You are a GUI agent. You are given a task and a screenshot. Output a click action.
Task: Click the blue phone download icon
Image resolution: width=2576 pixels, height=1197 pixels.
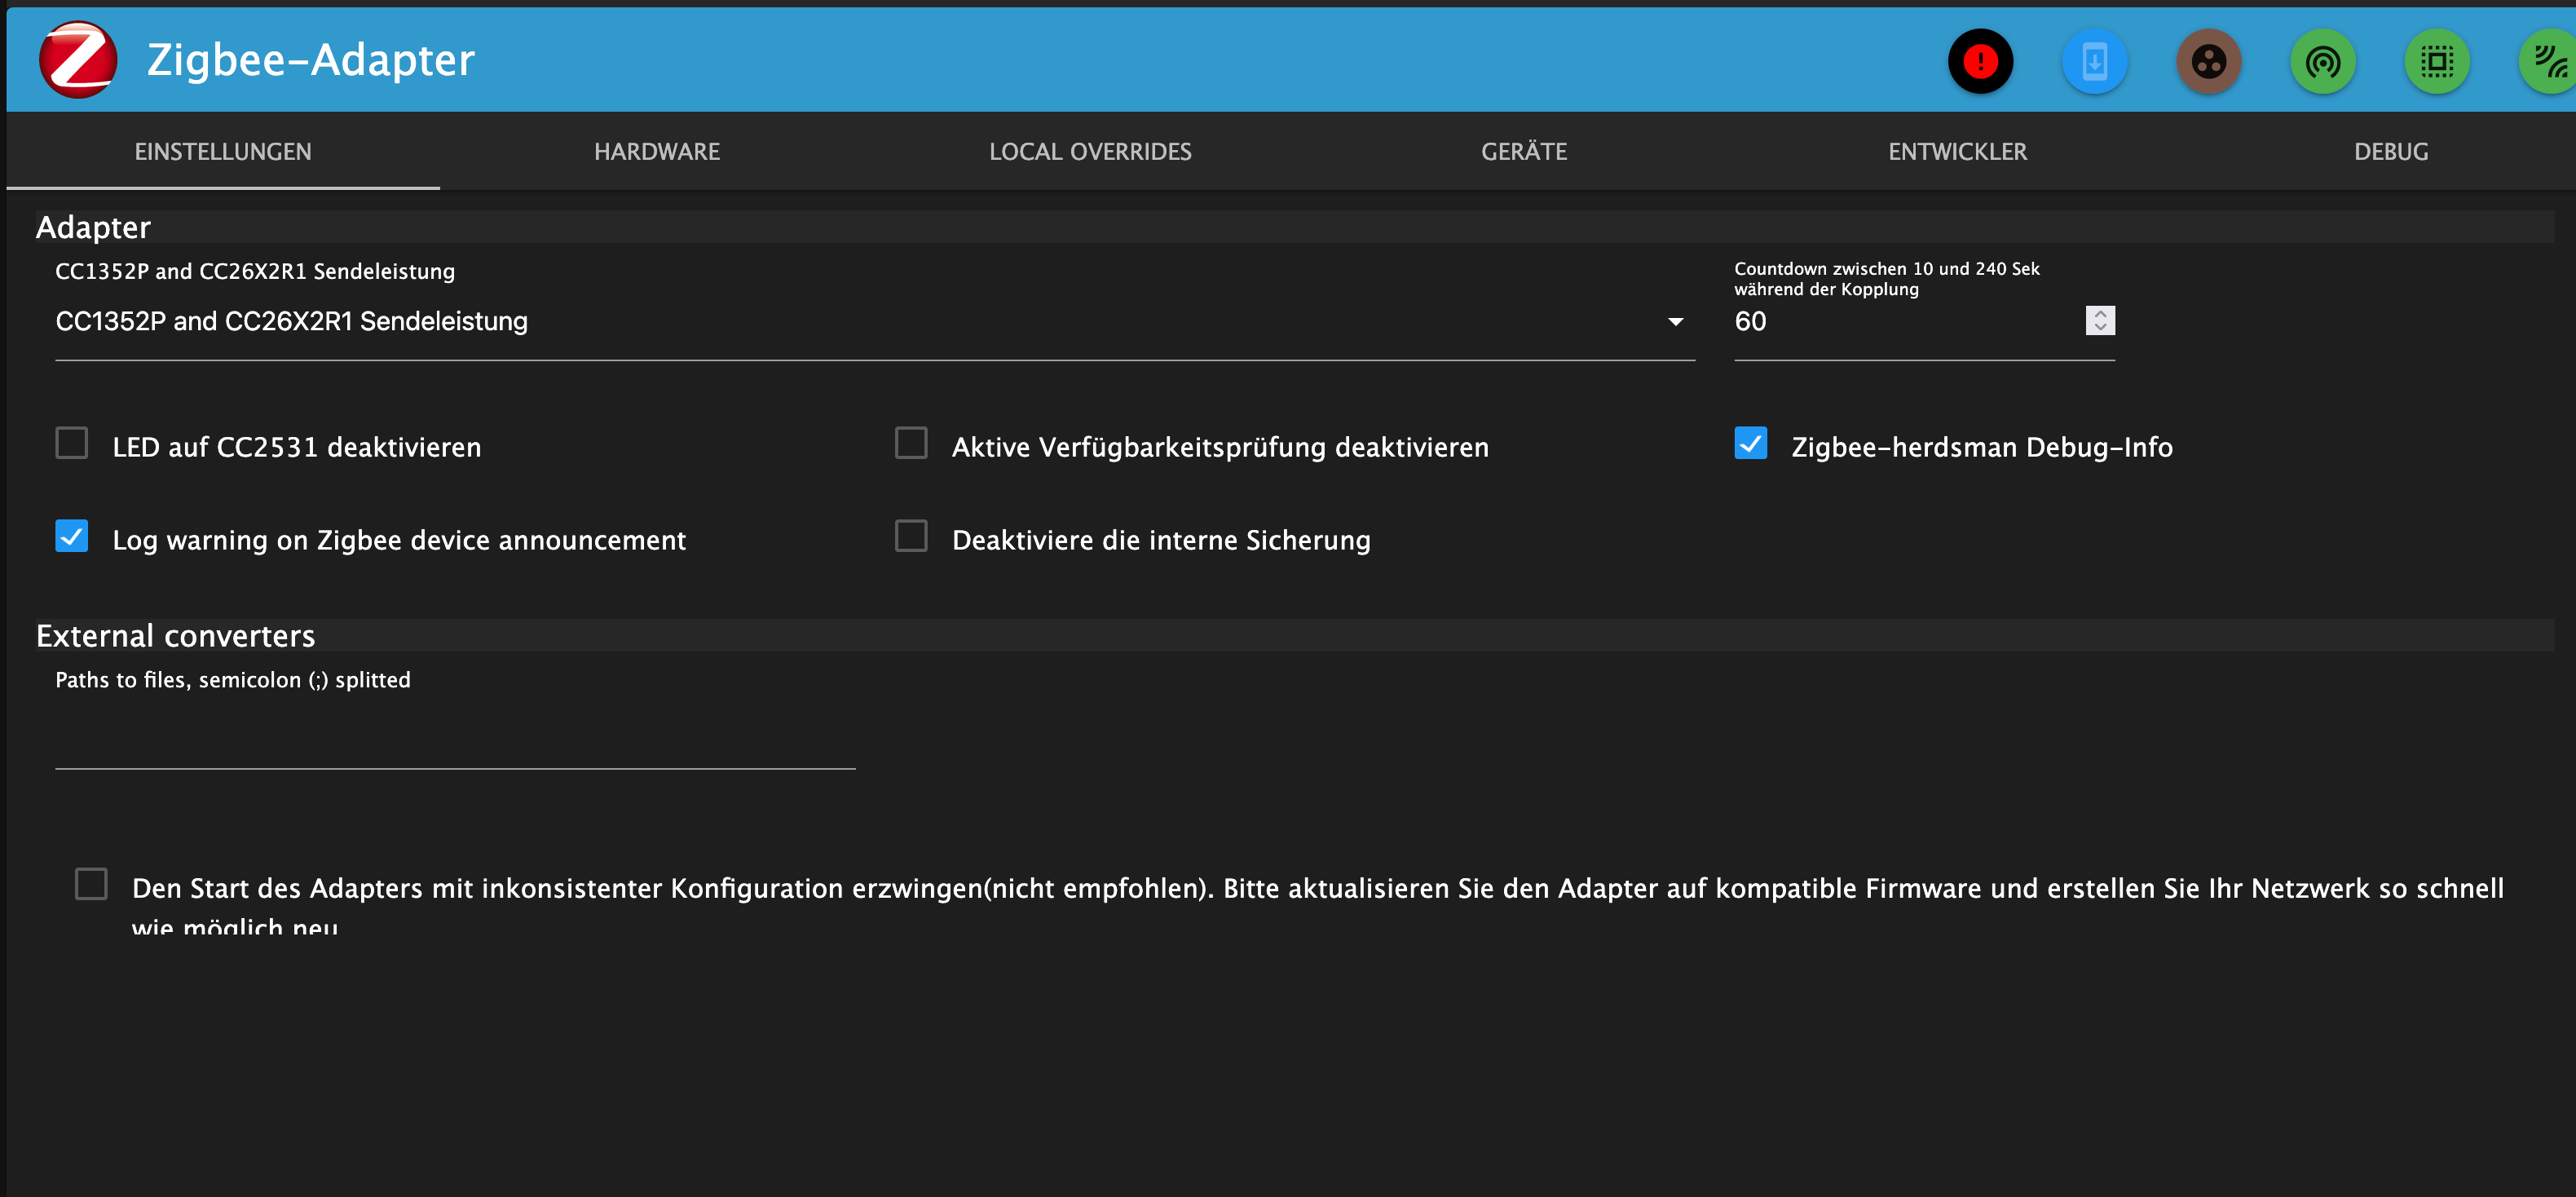pos(2094,62)
